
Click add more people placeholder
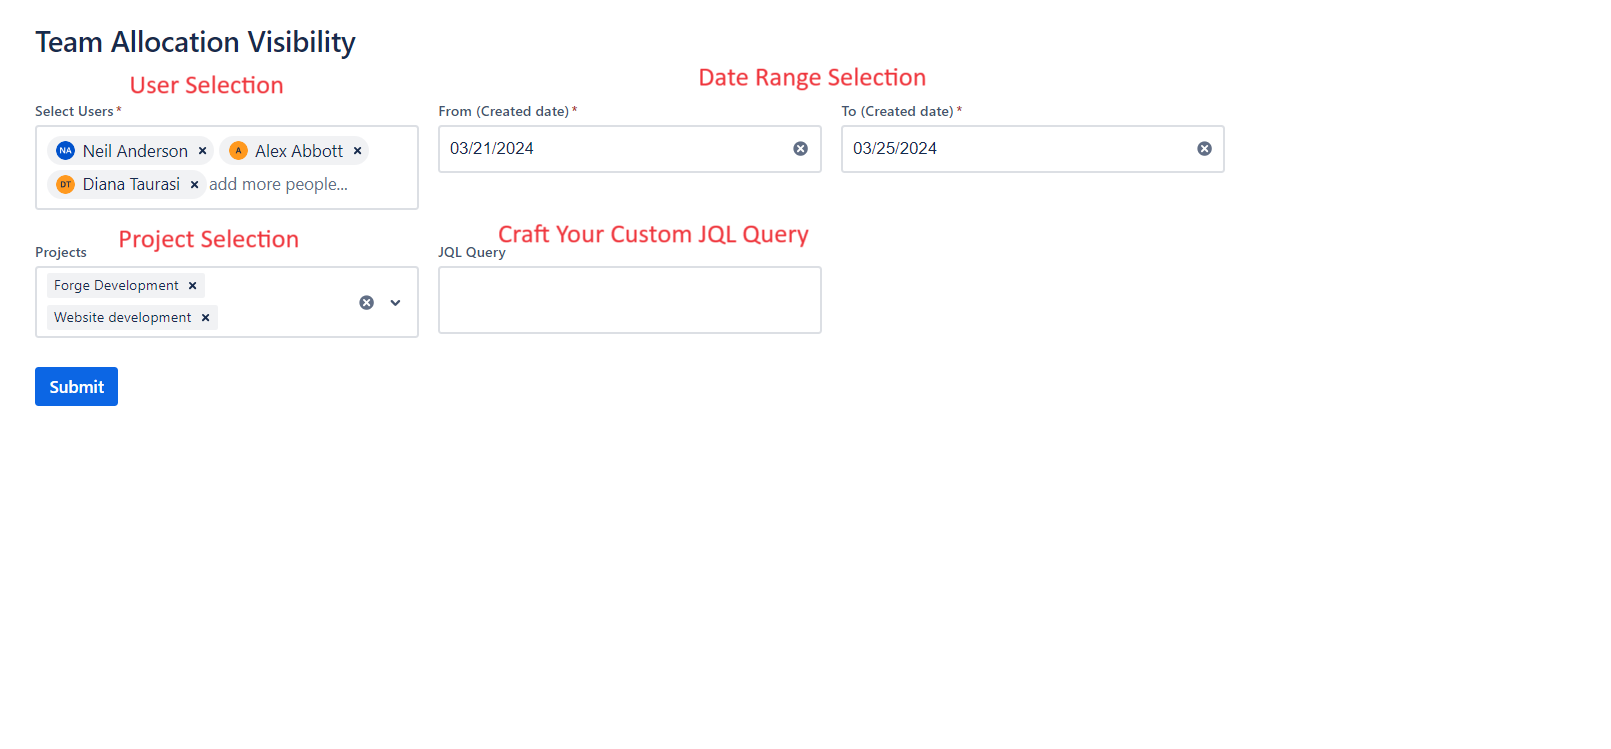279,185
